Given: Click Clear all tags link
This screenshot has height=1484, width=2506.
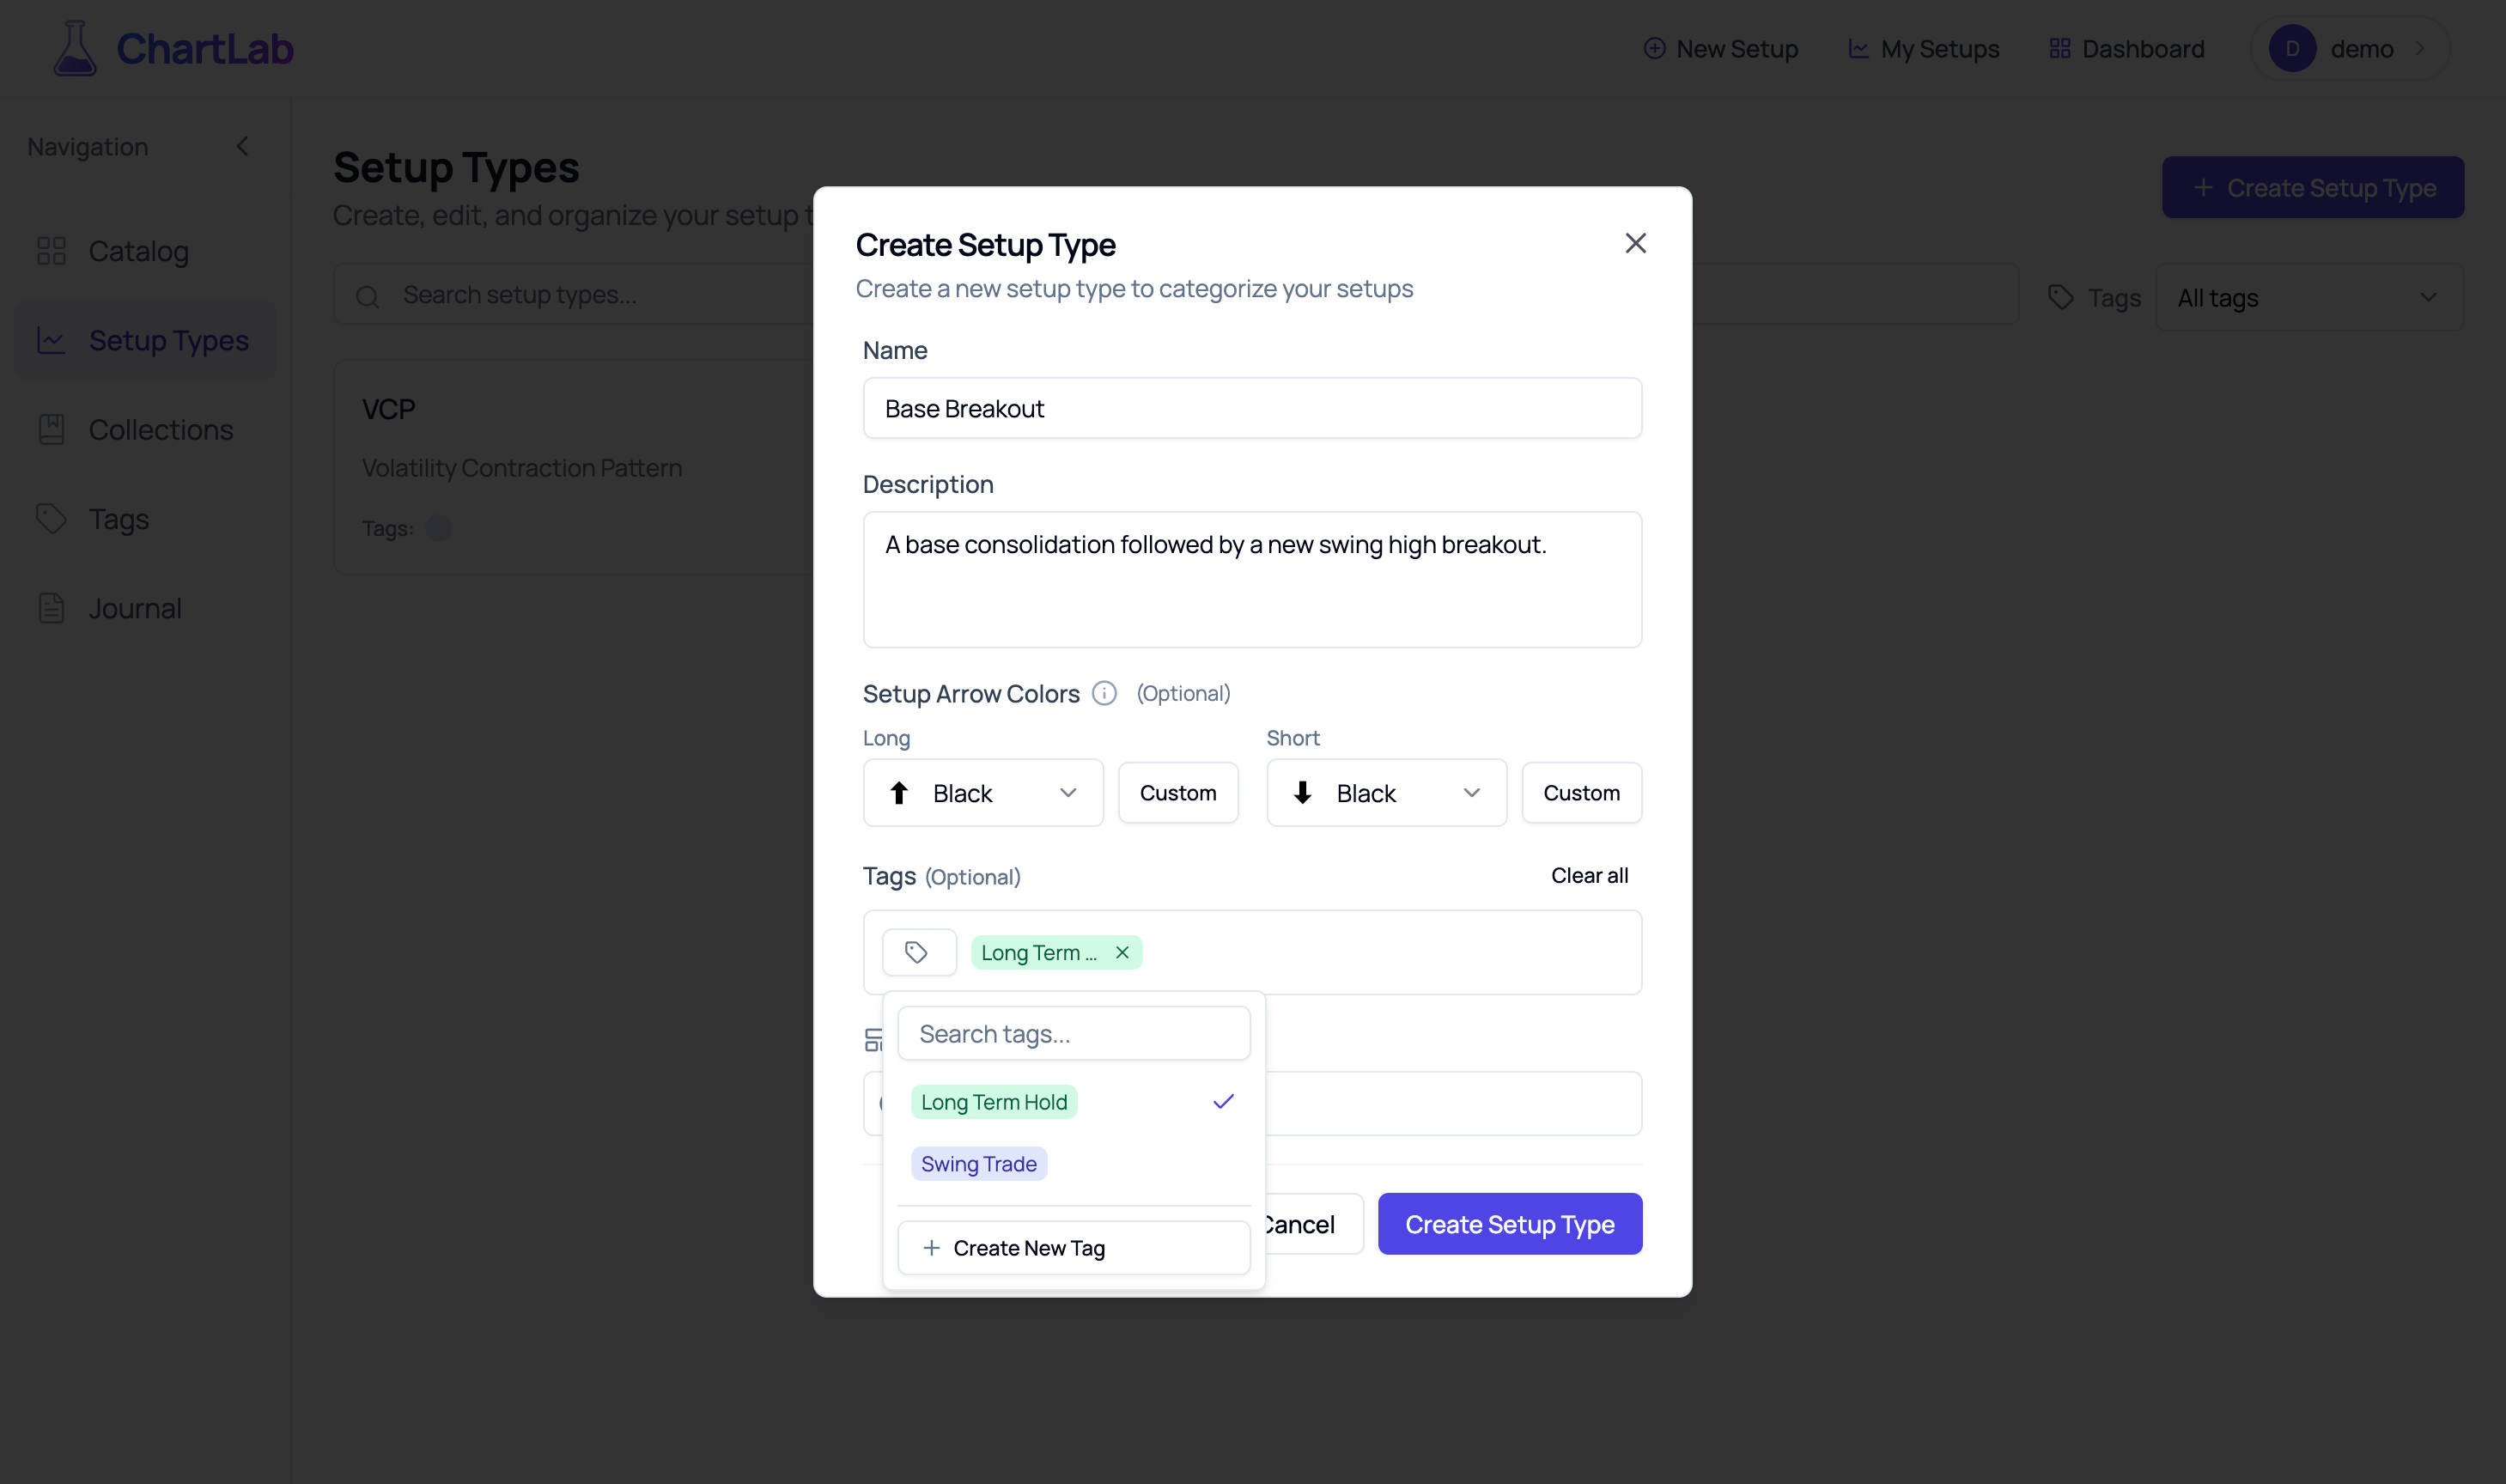Looking at the screenshot, I should click(1589, 875).
